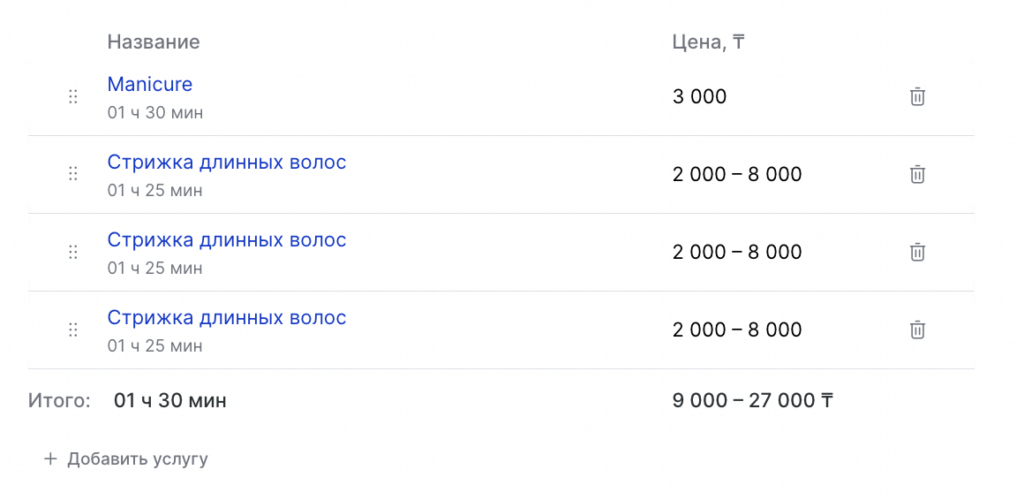Open the second Стрижка длинных волос link
1024x500 pixels.
[227, 240]
